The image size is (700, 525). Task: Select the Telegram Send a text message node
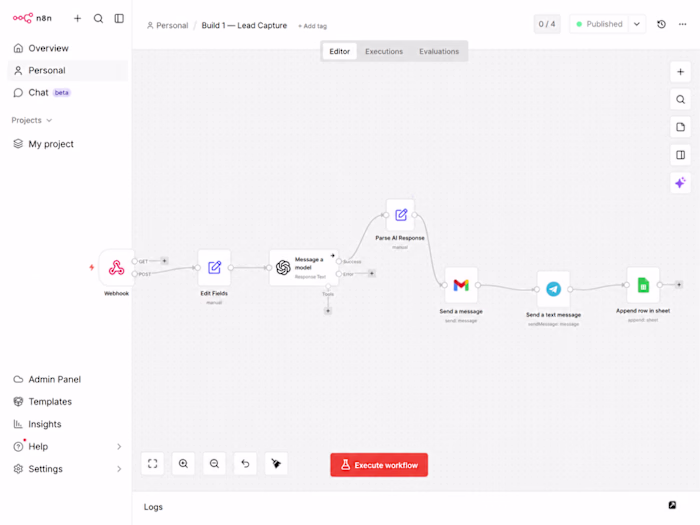point(554,289)
